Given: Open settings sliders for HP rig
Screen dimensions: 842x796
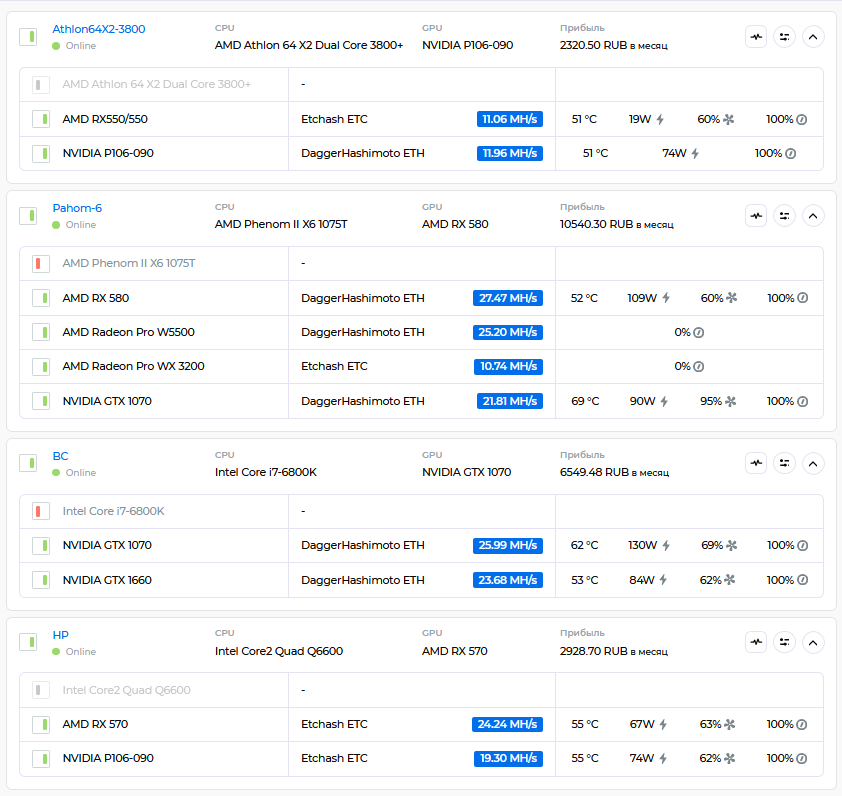Looking at the screenshot, I should (x=785, y=642).
